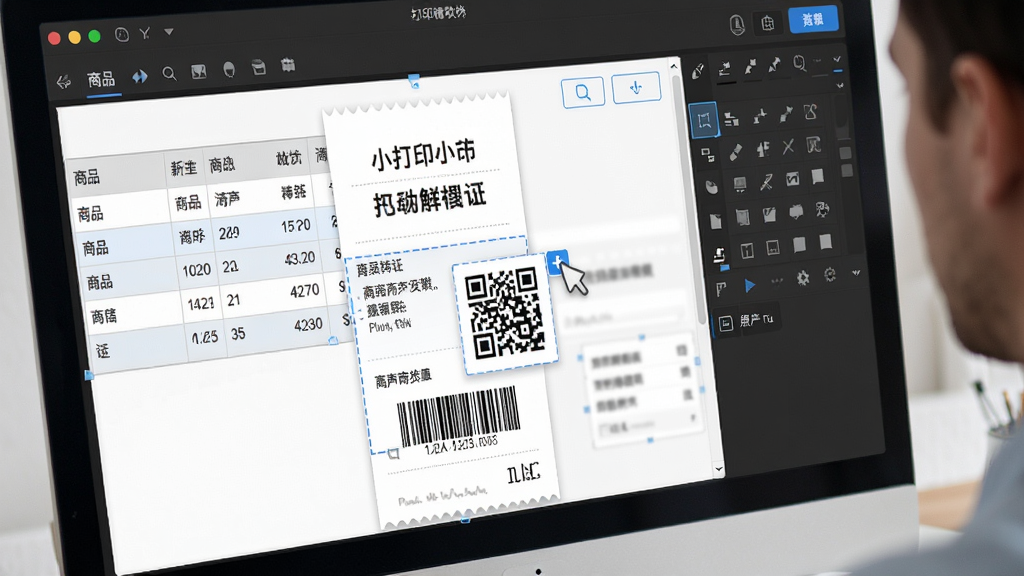Select the pencil tool at the right panel's top-left
Image resolution: width=1024 pixels, height=576 pixels.
tap(697, 71)
